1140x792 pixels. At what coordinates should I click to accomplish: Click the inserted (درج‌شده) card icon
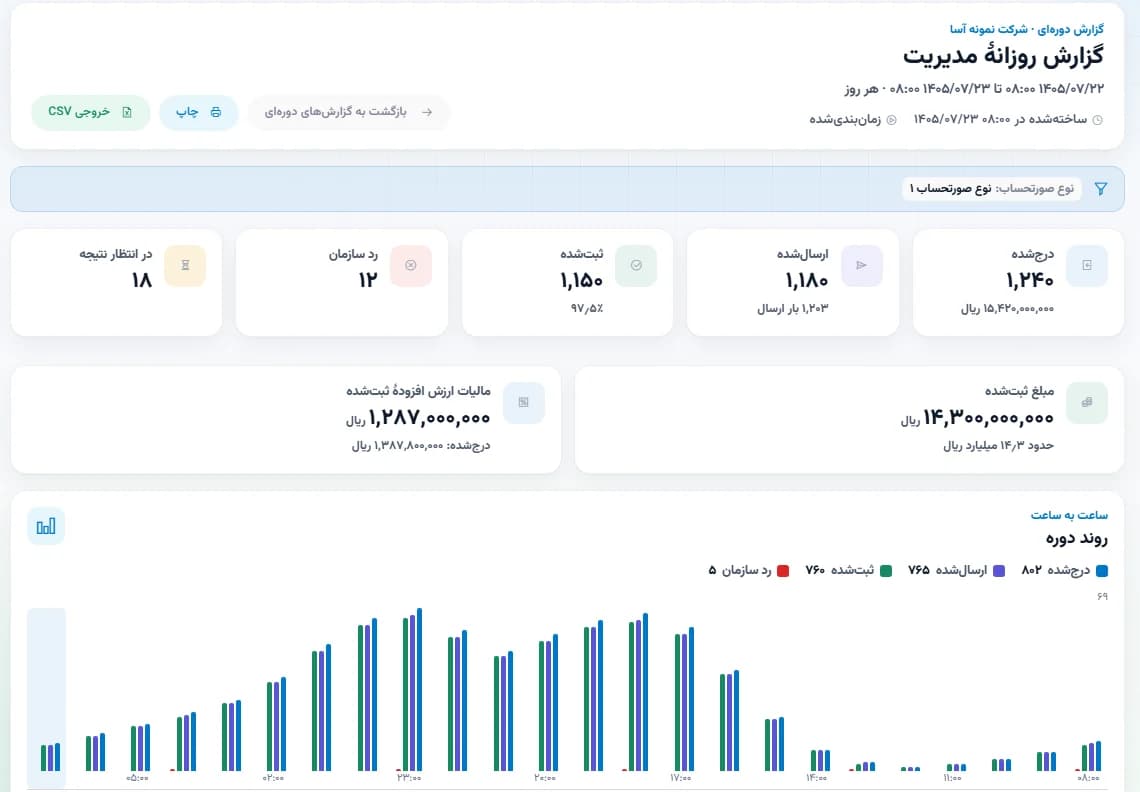point(1087,265)
